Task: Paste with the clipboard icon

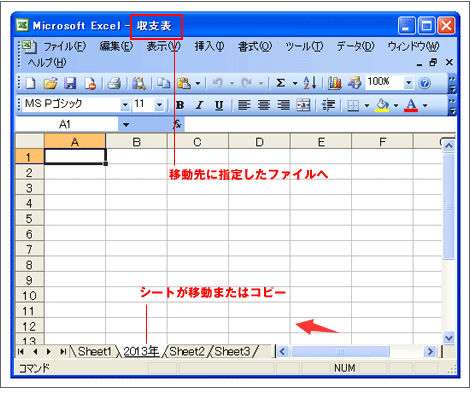Action: point(184,83)
